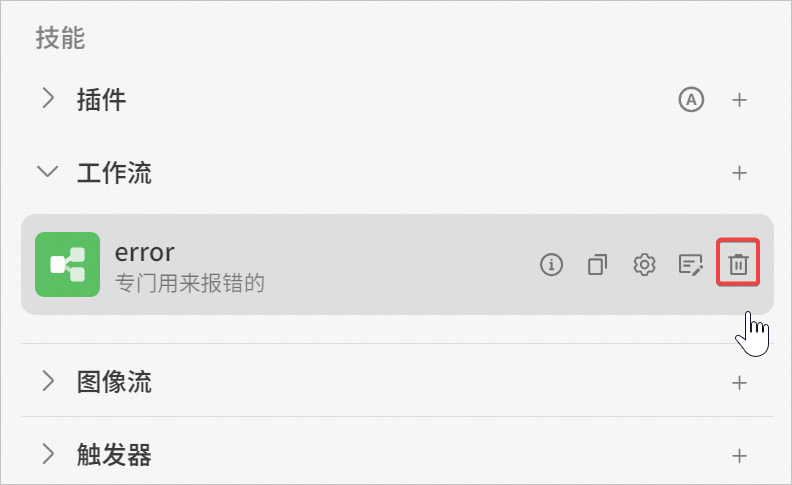
Task: Copy the error workflow using duplicate icon
Action: click(x=597, y=264)
